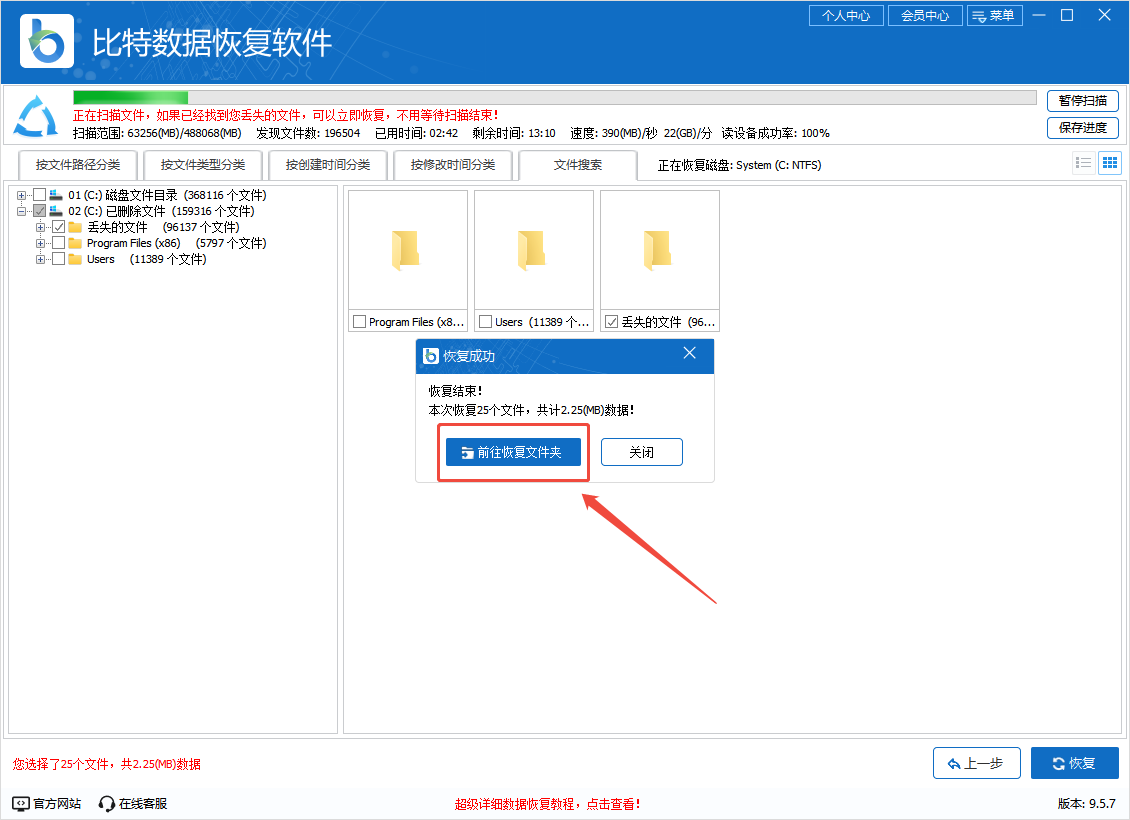
Task: Open 会员中心
Action: tap(925, 15)
